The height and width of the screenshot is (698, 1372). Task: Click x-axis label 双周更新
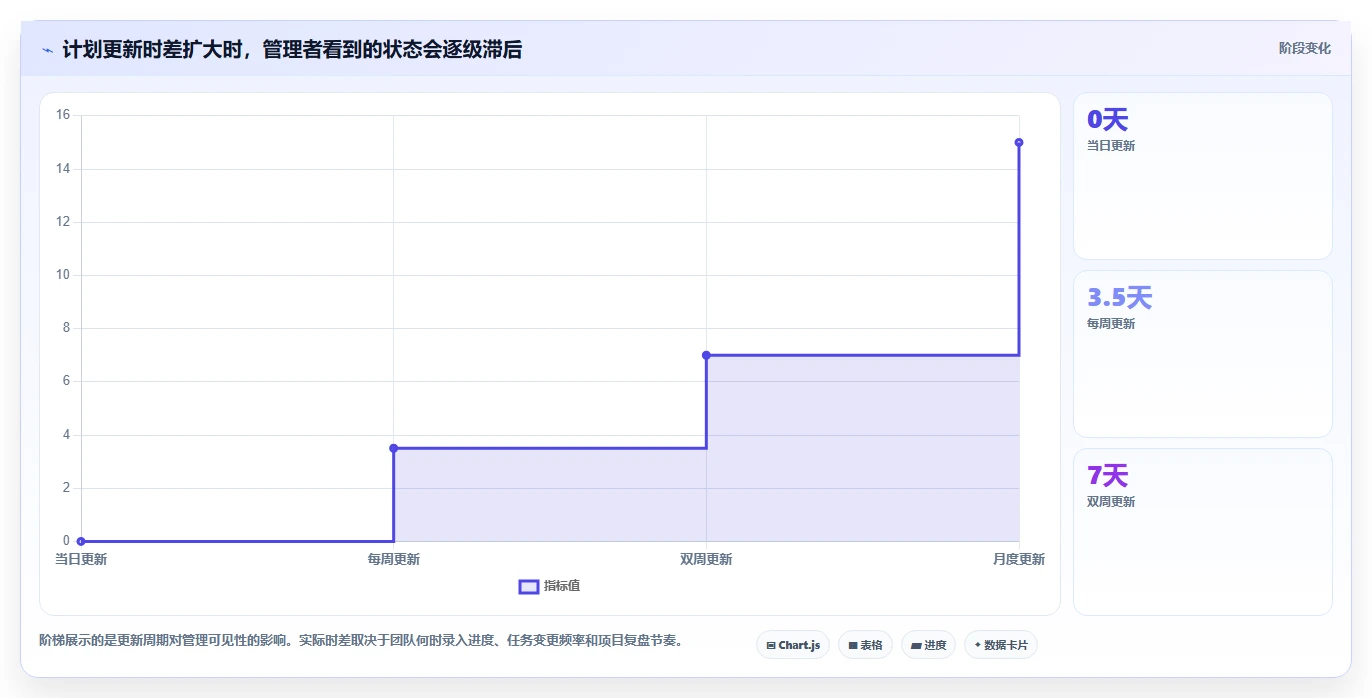tap(706, 559)
